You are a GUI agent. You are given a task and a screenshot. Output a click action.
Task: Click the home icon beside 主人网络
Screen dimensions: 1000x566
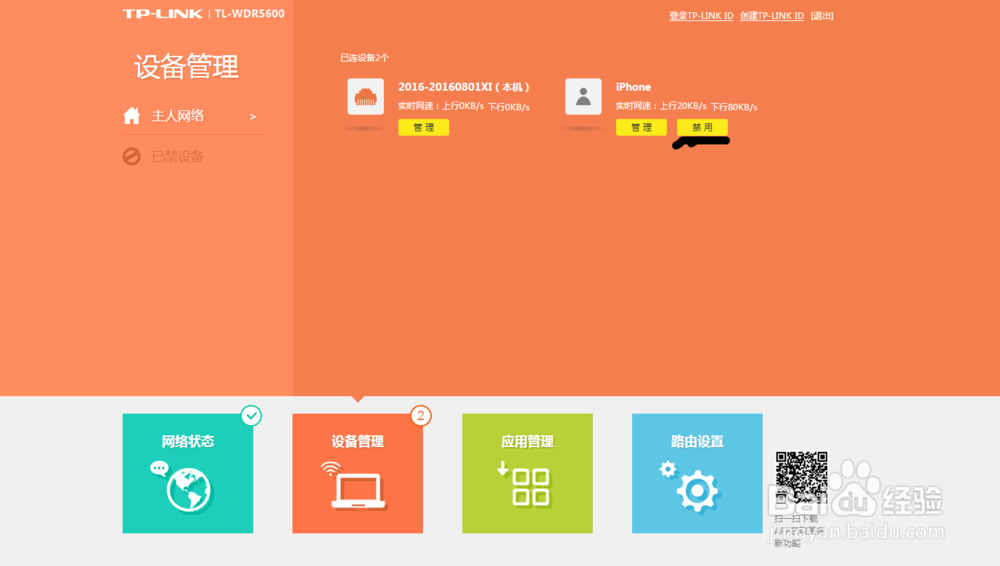tap(131, 115)
